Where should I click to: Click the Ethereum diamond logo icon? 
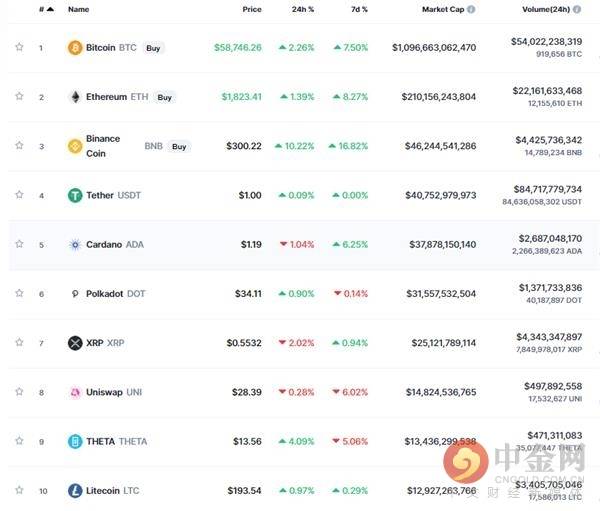[75, 97]
